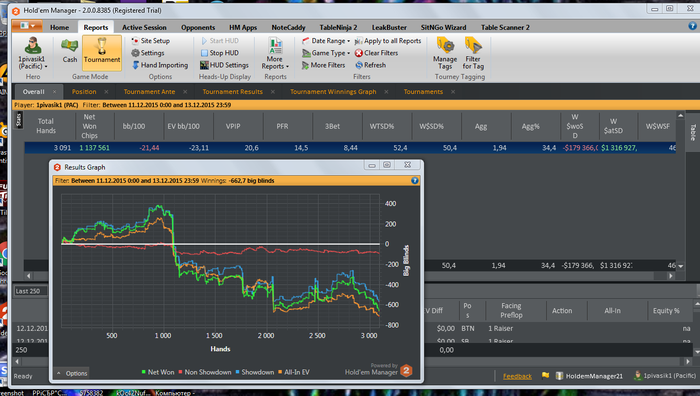Select Tournament Winnings Graph report tab
The width and height of the screenshot is (700, 396).
click(x=333, y=92)
